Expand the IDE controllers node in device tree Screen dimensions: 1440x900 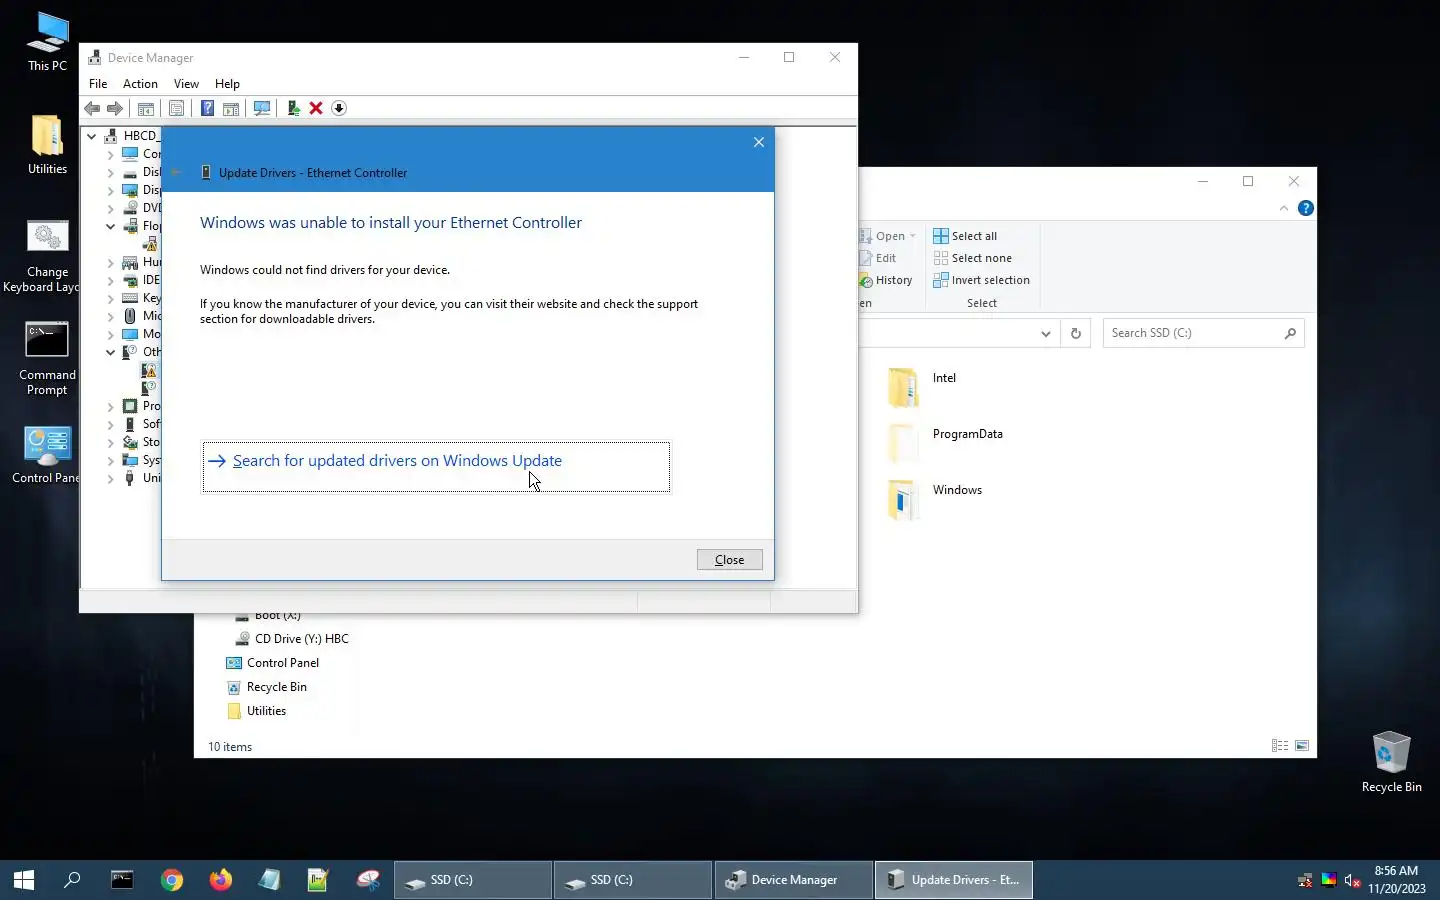coord(111,280)
